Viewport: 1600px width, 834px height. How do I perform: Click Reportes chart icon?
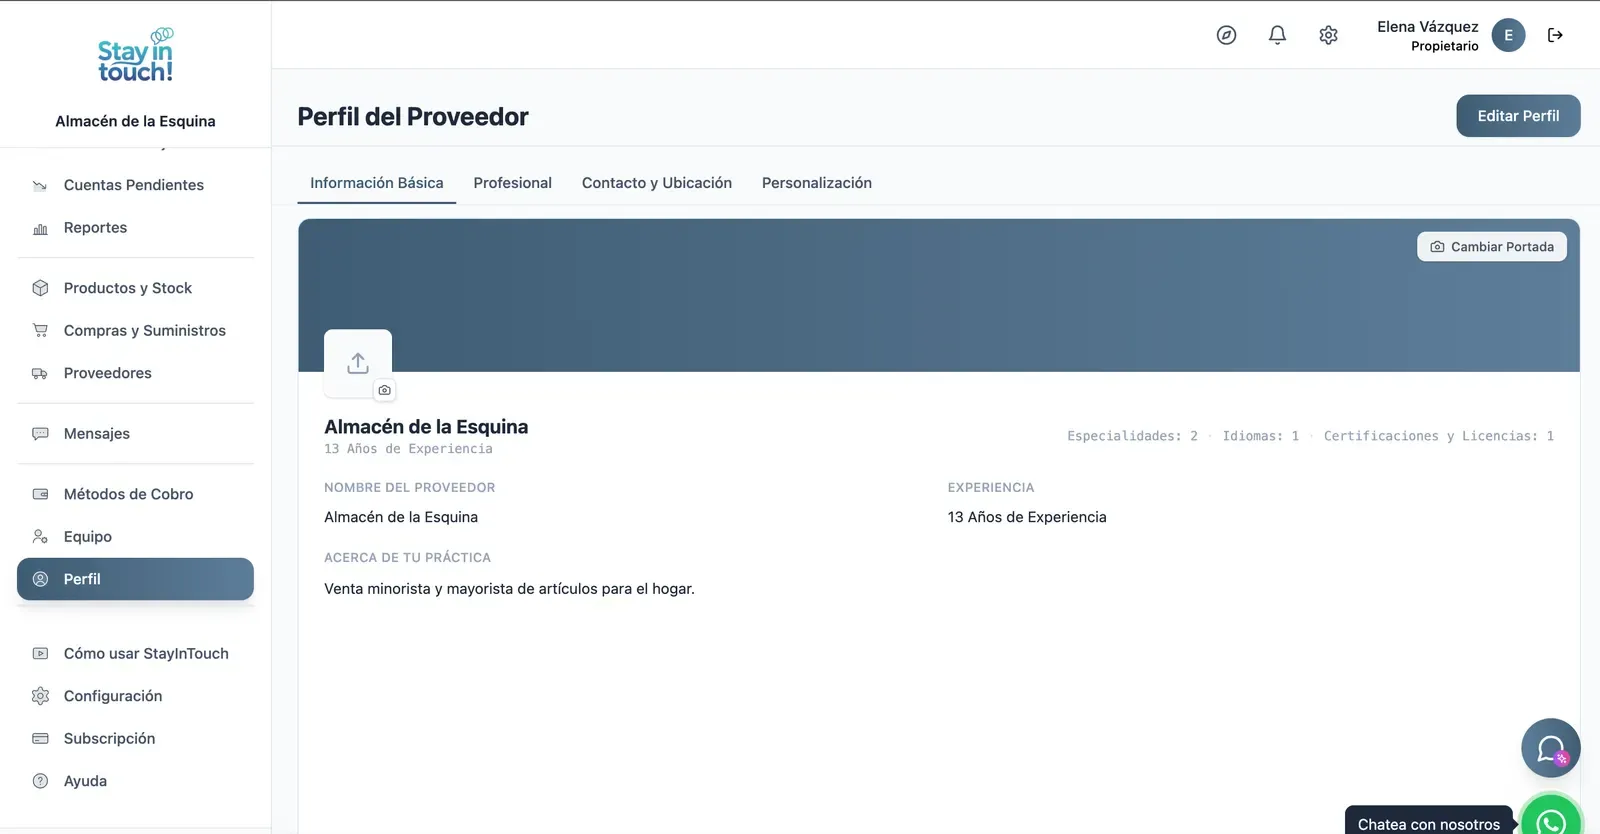(x=40, y=228)
